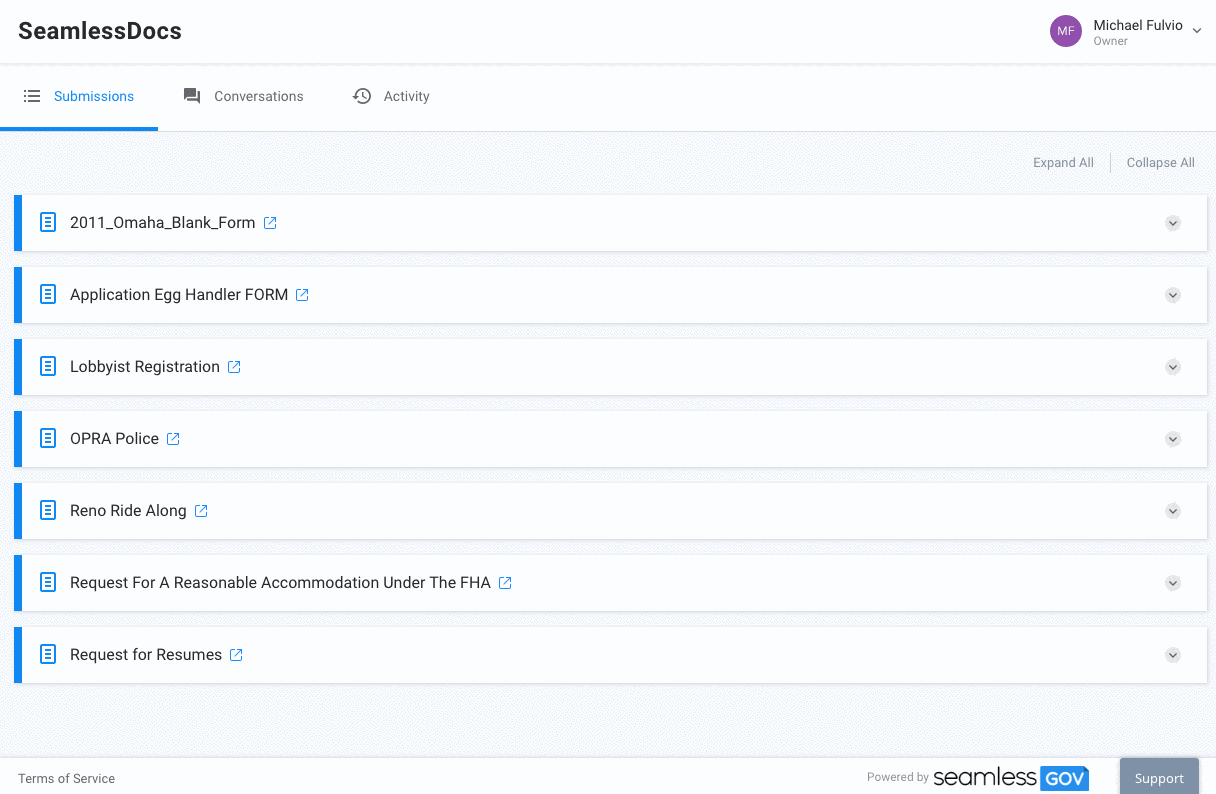
Task: Open the FHA Accommodation request external link icon
Action: [505, 583]
